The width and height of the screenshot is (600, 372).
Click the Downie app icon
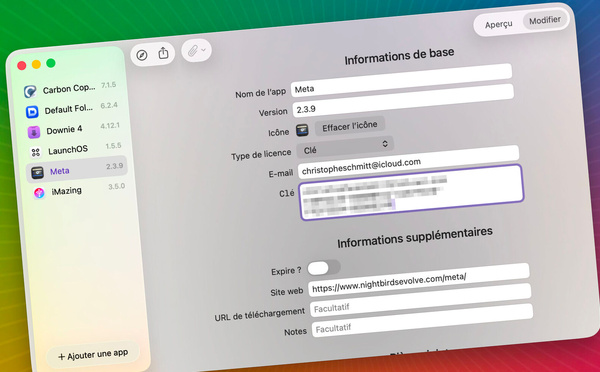[x=34, y=132]
